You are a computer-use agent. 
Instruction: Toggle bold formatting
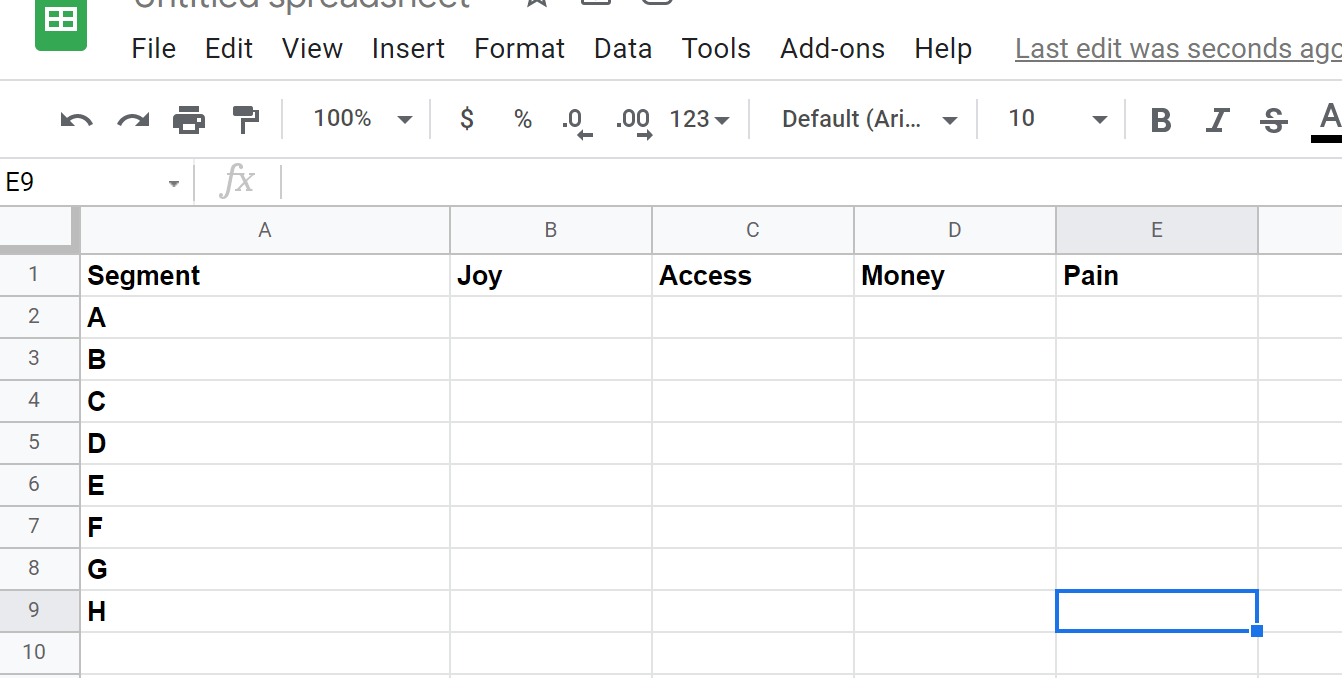tap(1161, 120)
